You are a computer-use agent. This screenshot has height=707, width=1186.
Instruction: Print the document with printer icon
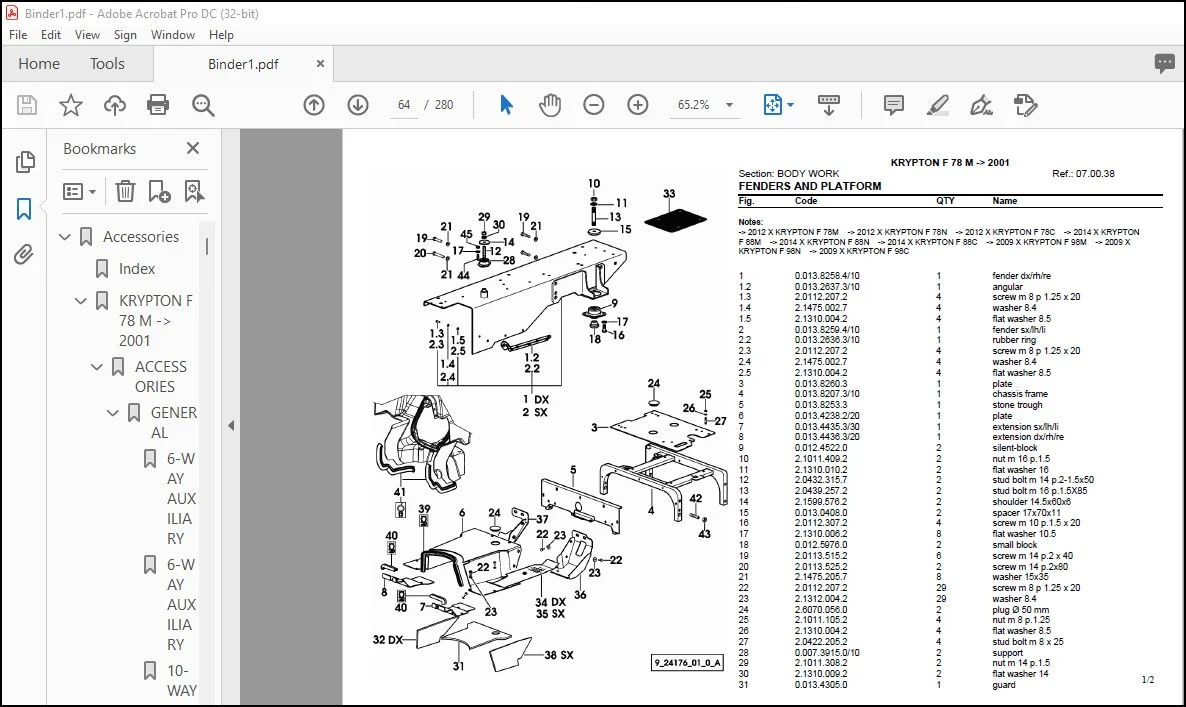coord(158,105)
